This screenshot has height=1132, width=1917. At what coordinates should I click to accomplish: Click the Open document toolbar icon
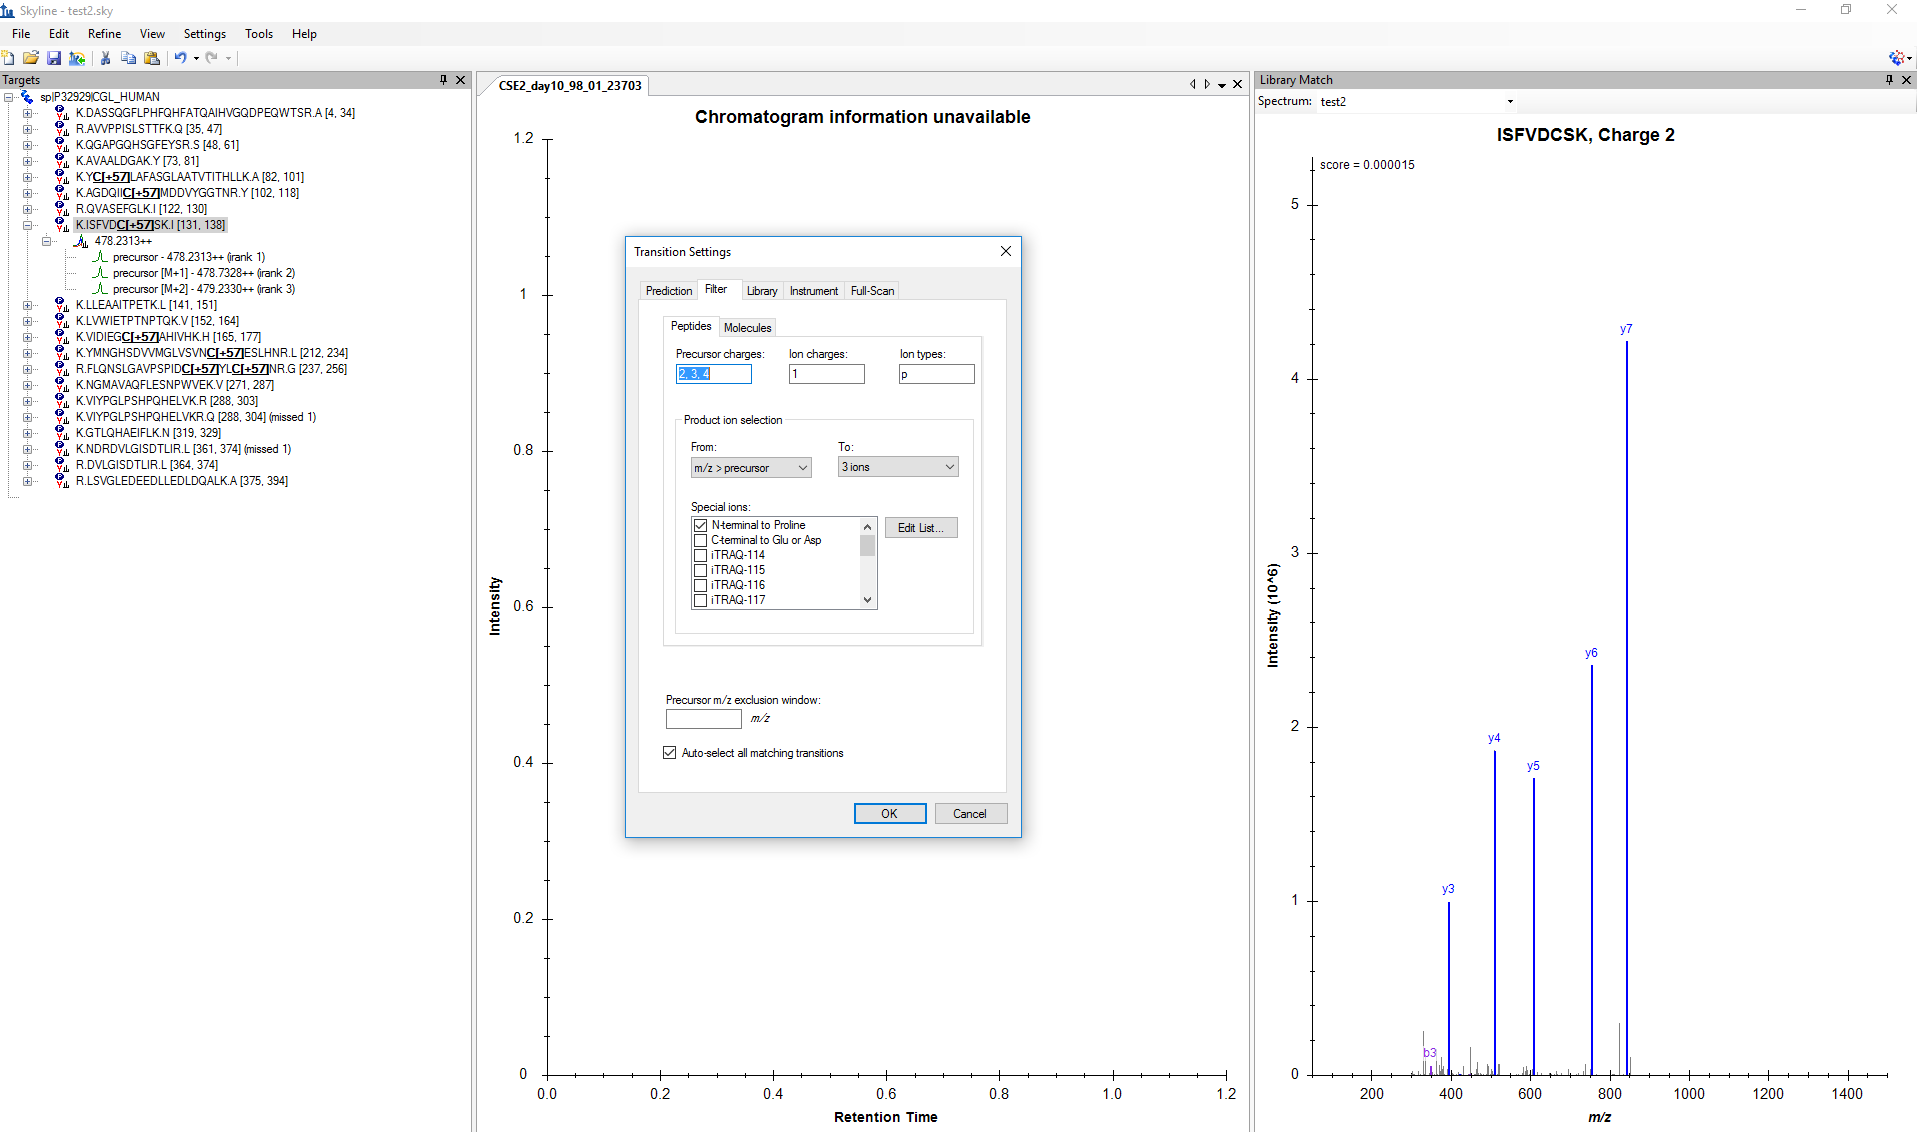pos(31,58)
